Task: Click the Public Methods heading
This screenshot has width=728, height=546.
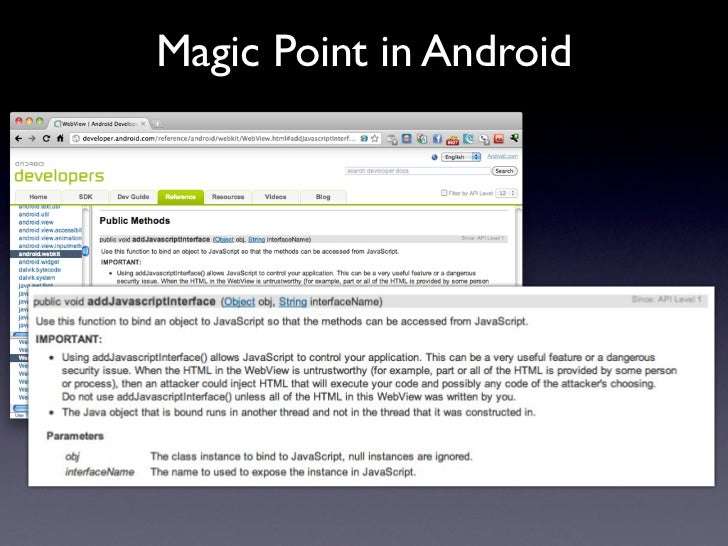Action: (135, 221)
